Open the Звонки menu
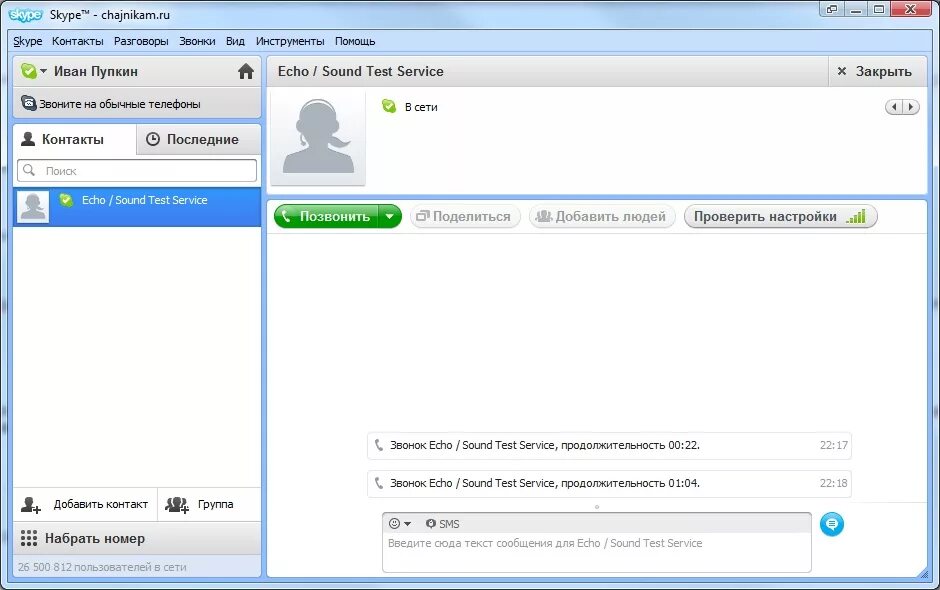 (x=197, y=41)
